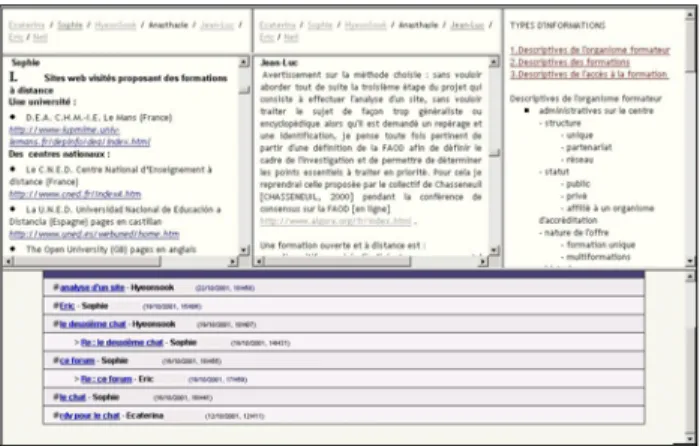The image size is (700, 446).
Task: Open link 3 Descriptives de l'accès à la formation
Action: click(x=589, y=74)
